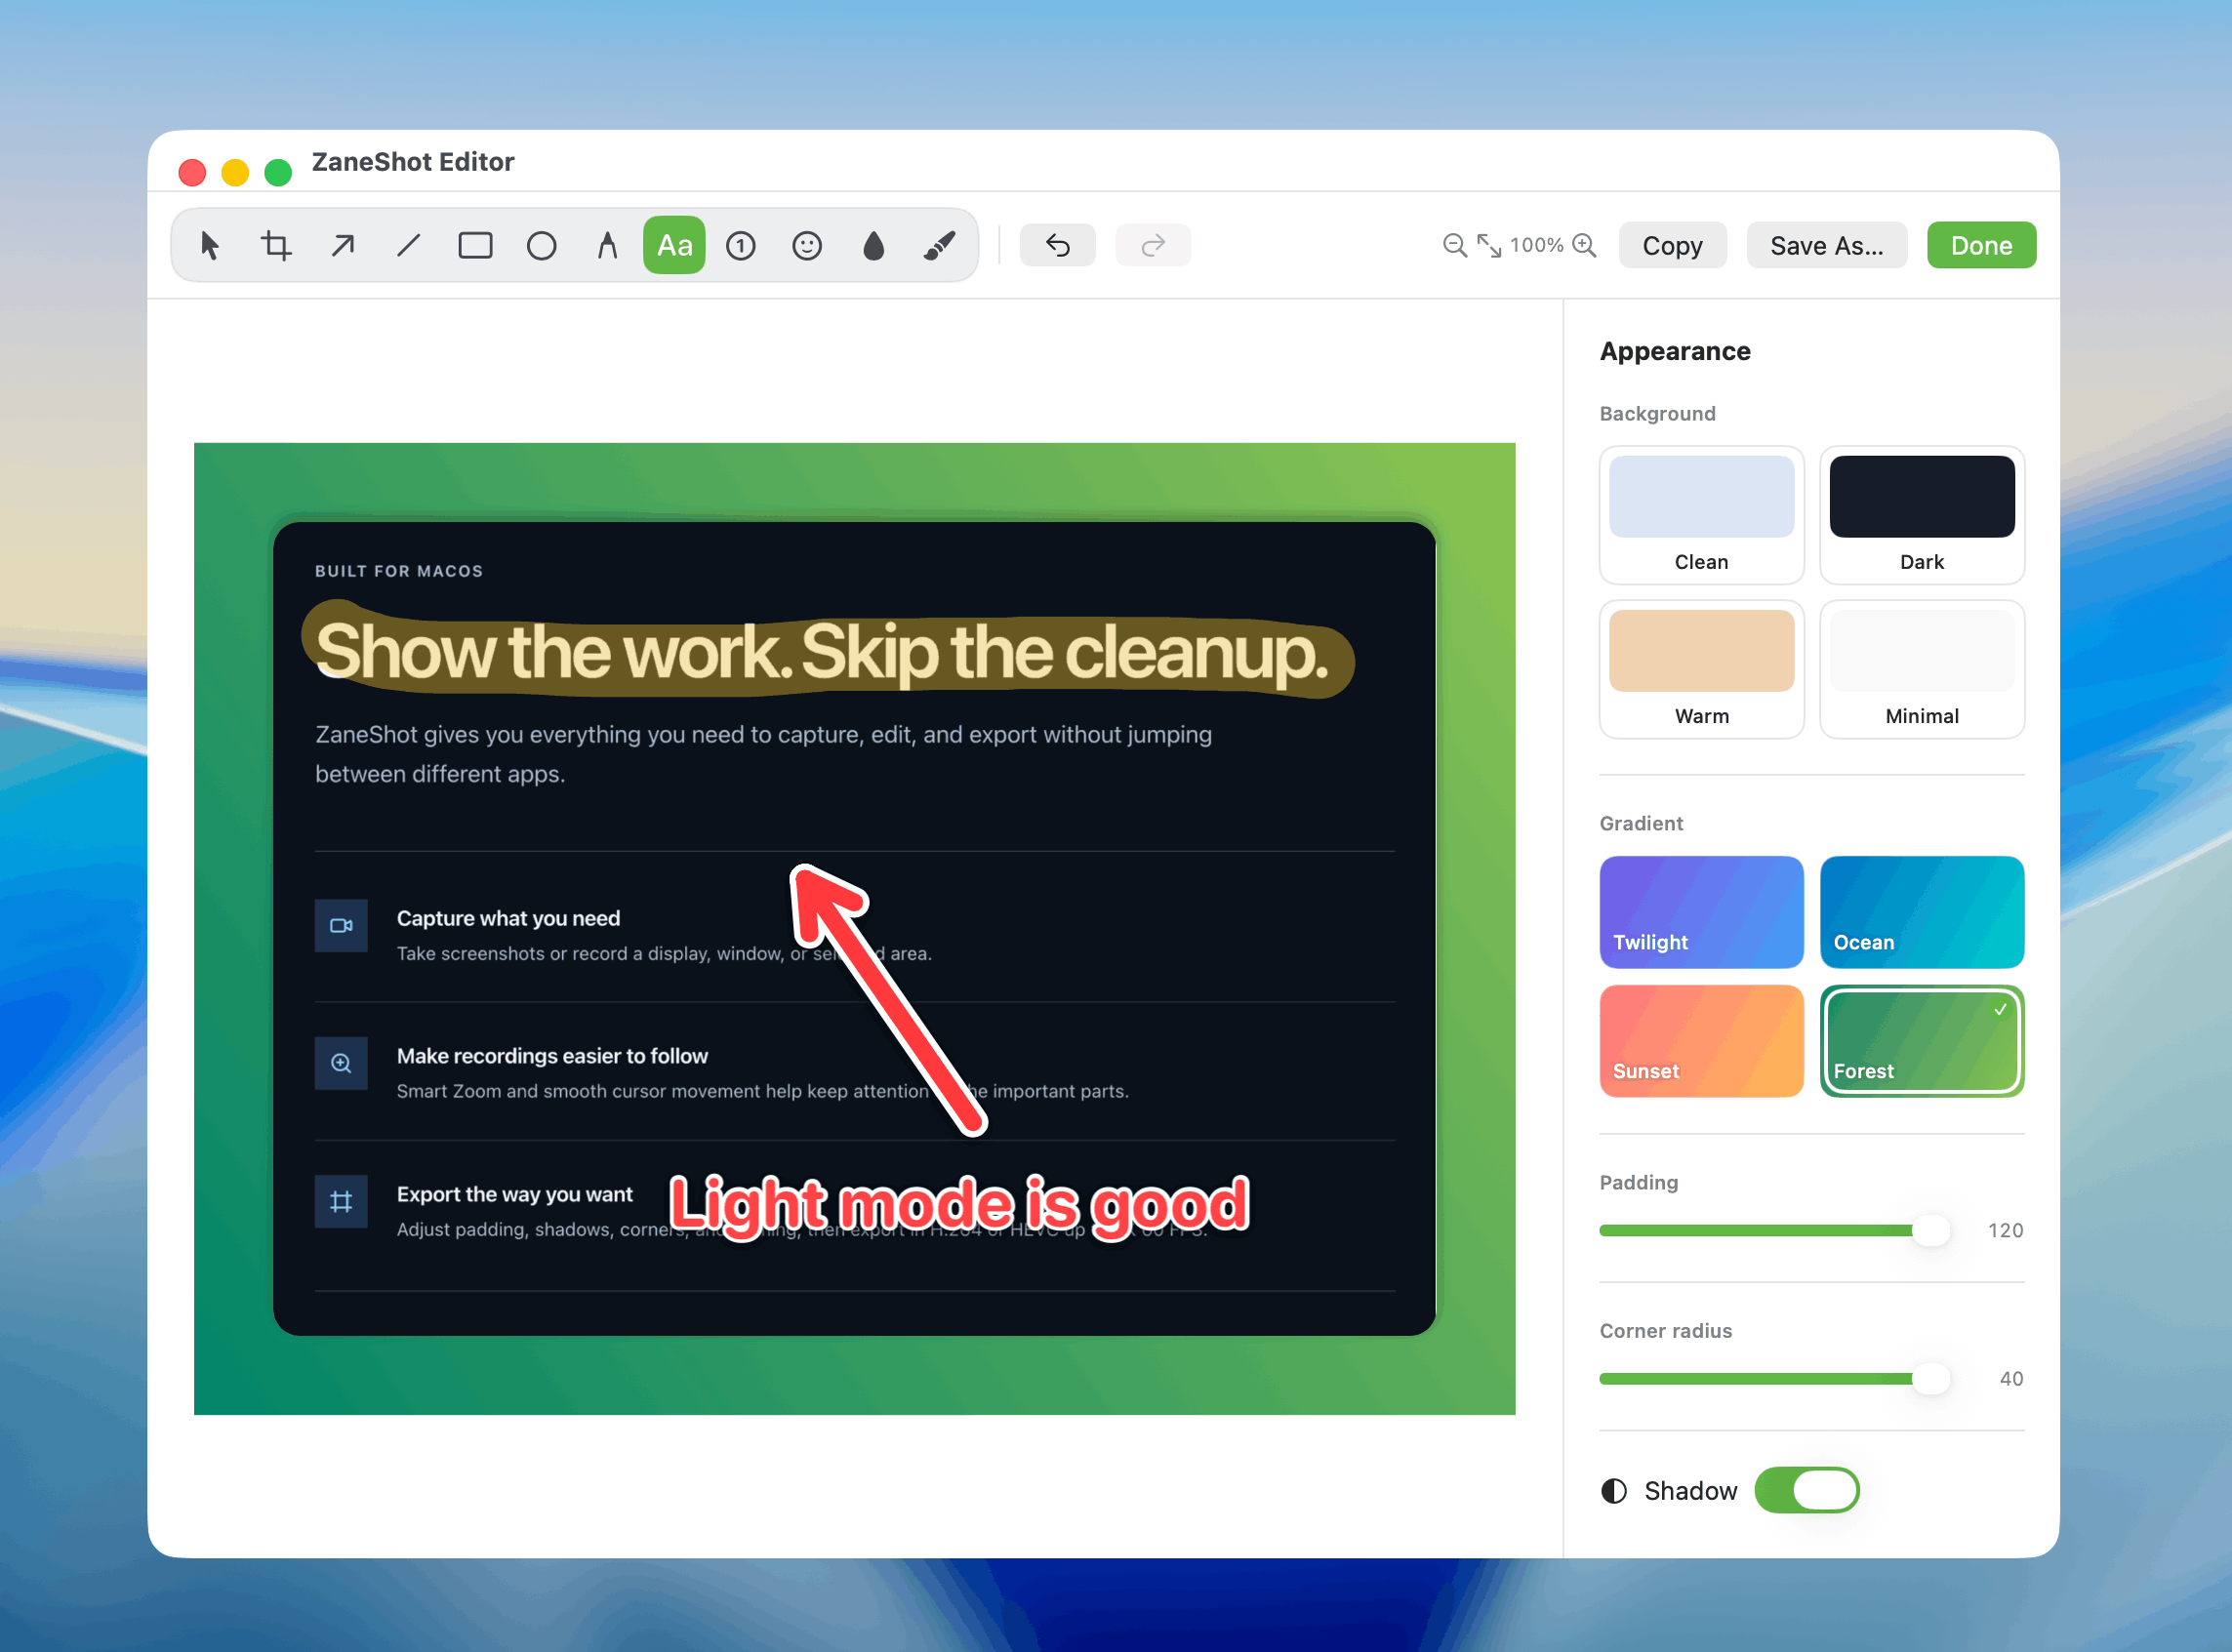Zoom in with the plus magnifier

[x=1584, y=245]
